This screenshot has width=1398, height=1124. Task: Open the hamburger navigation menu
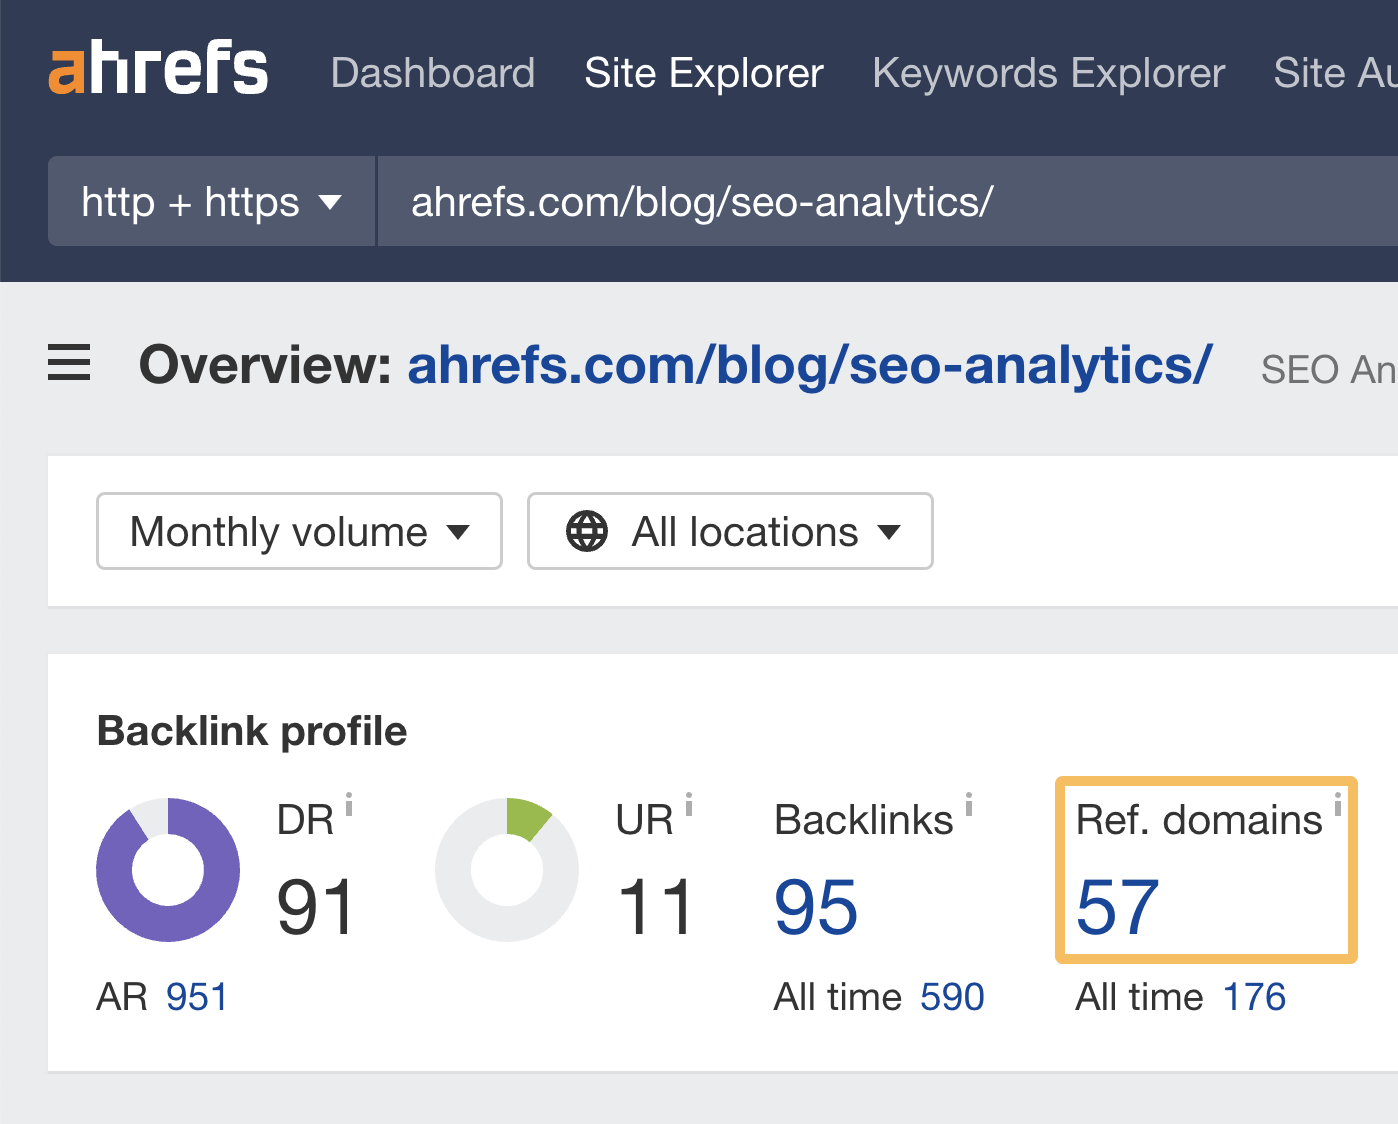[x=68, y=364]
